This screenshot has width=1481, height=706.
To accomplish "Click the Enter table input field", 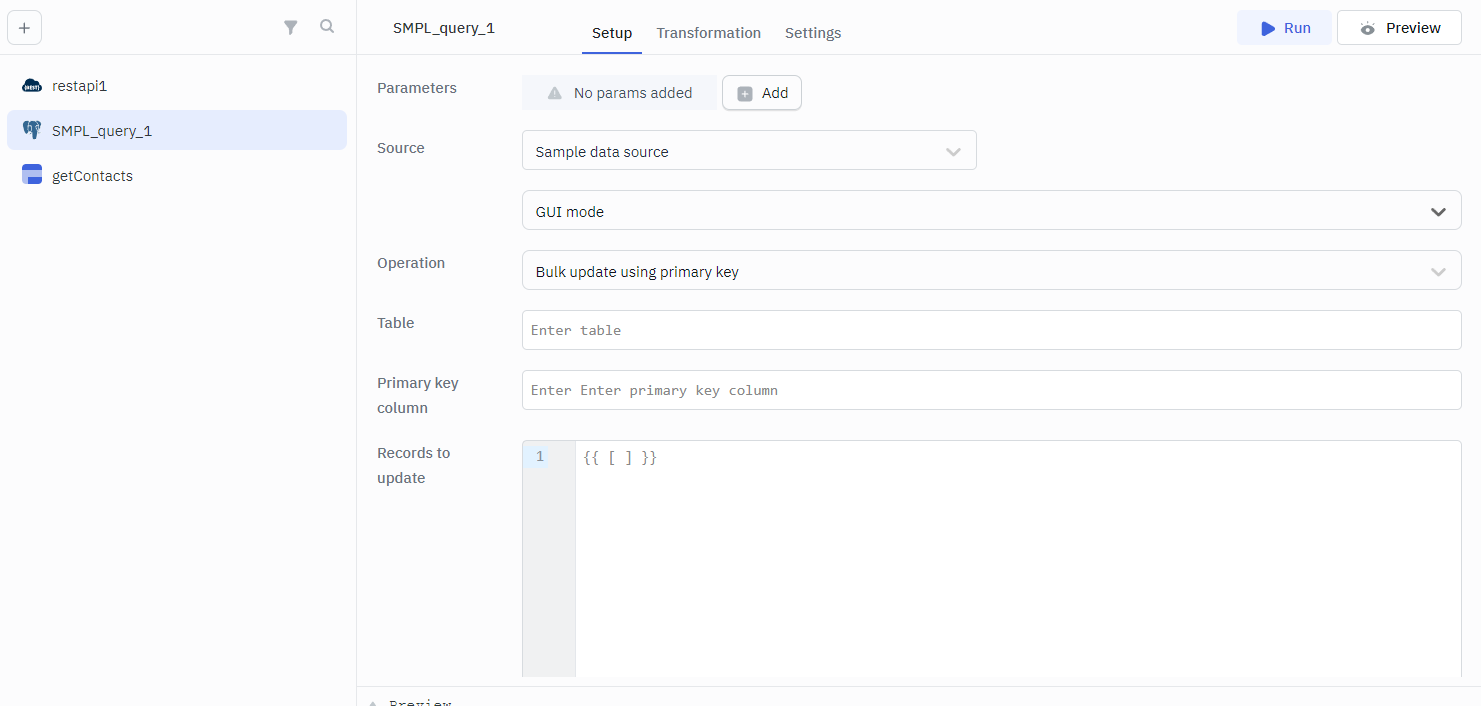I will click(x=991, y=330).
